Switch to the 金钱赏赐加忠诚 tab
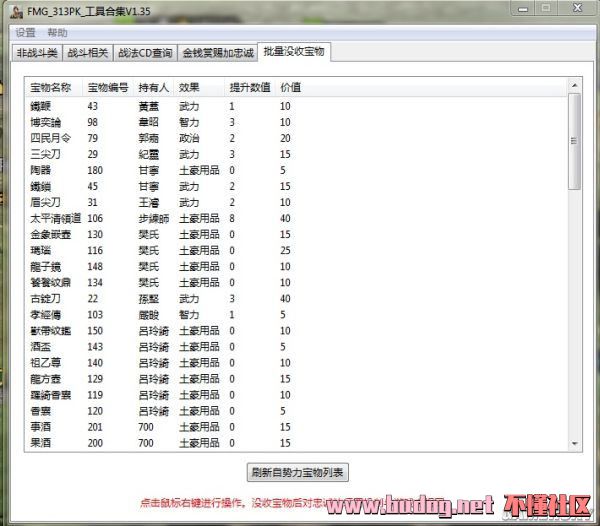 [218, 53]
